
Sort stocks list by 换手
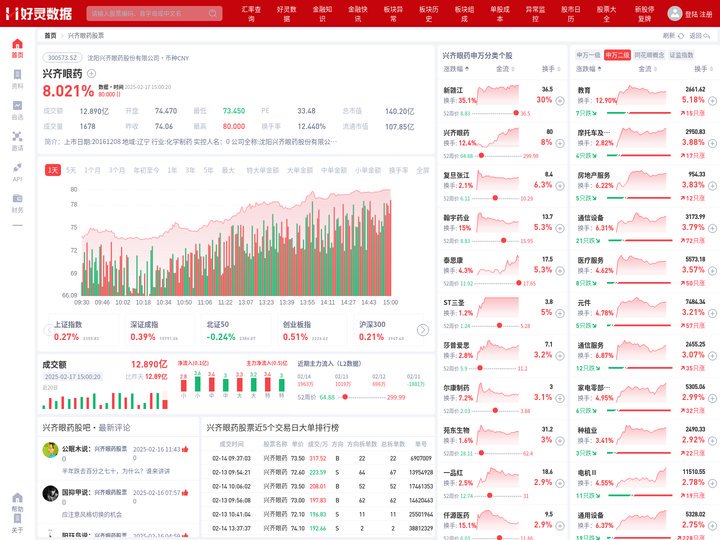click(x=551, y=69)
